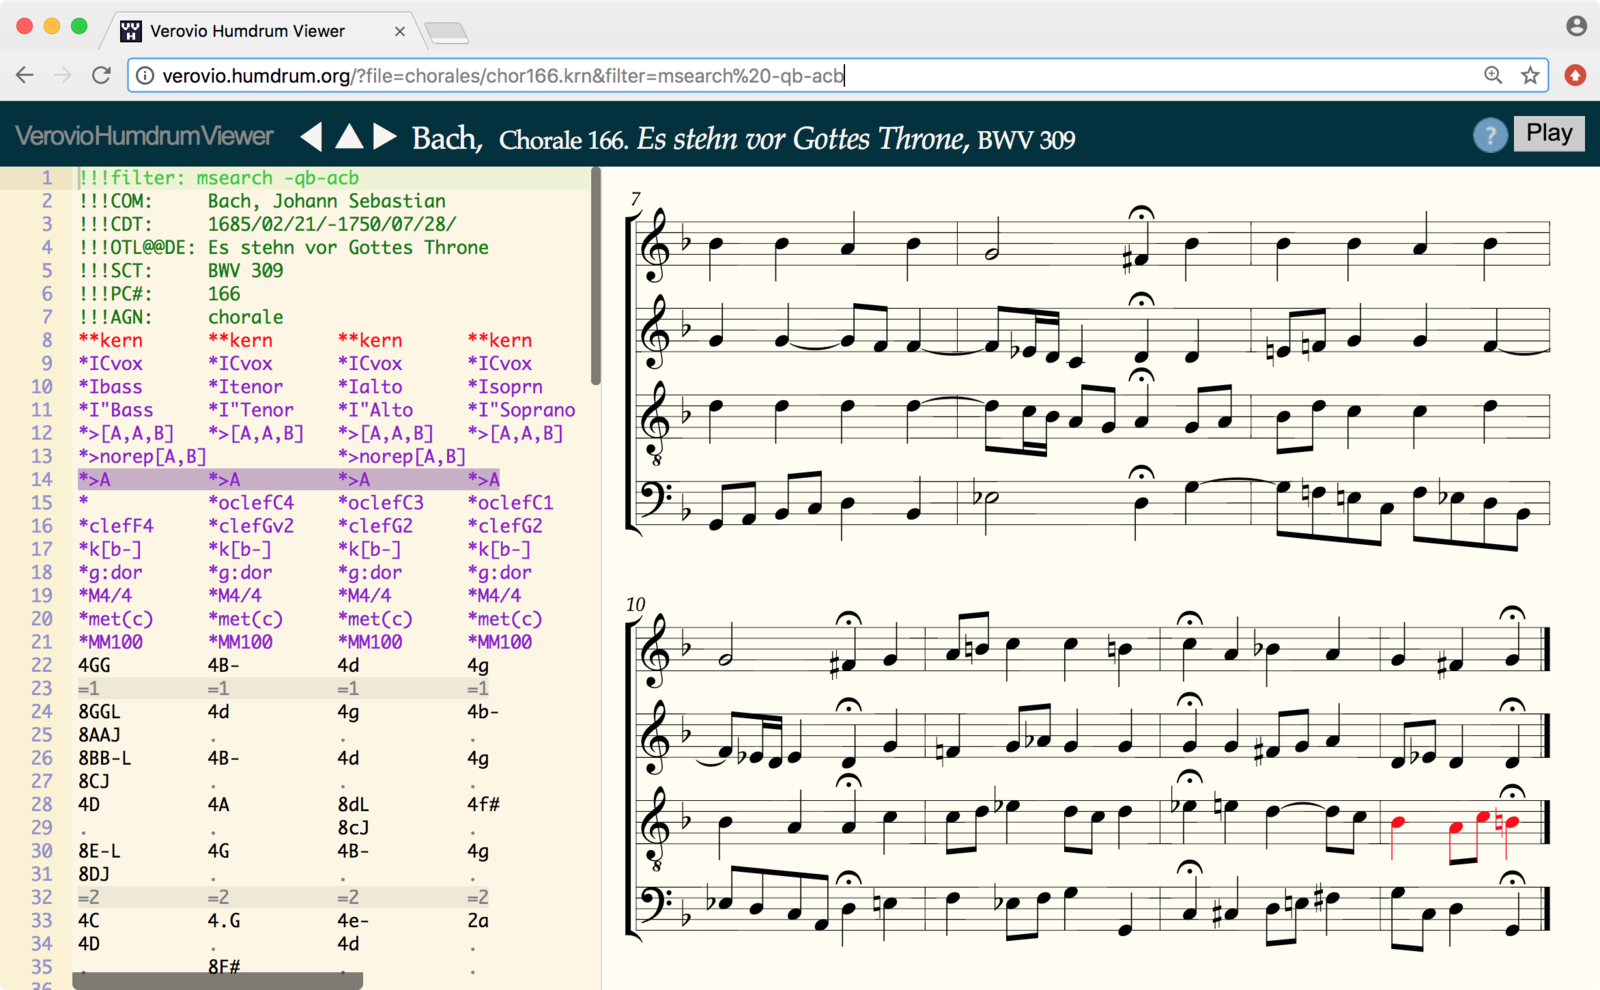Click the filter msearch line in editor
1600x990 pixels.
click(x=220, y=178)
